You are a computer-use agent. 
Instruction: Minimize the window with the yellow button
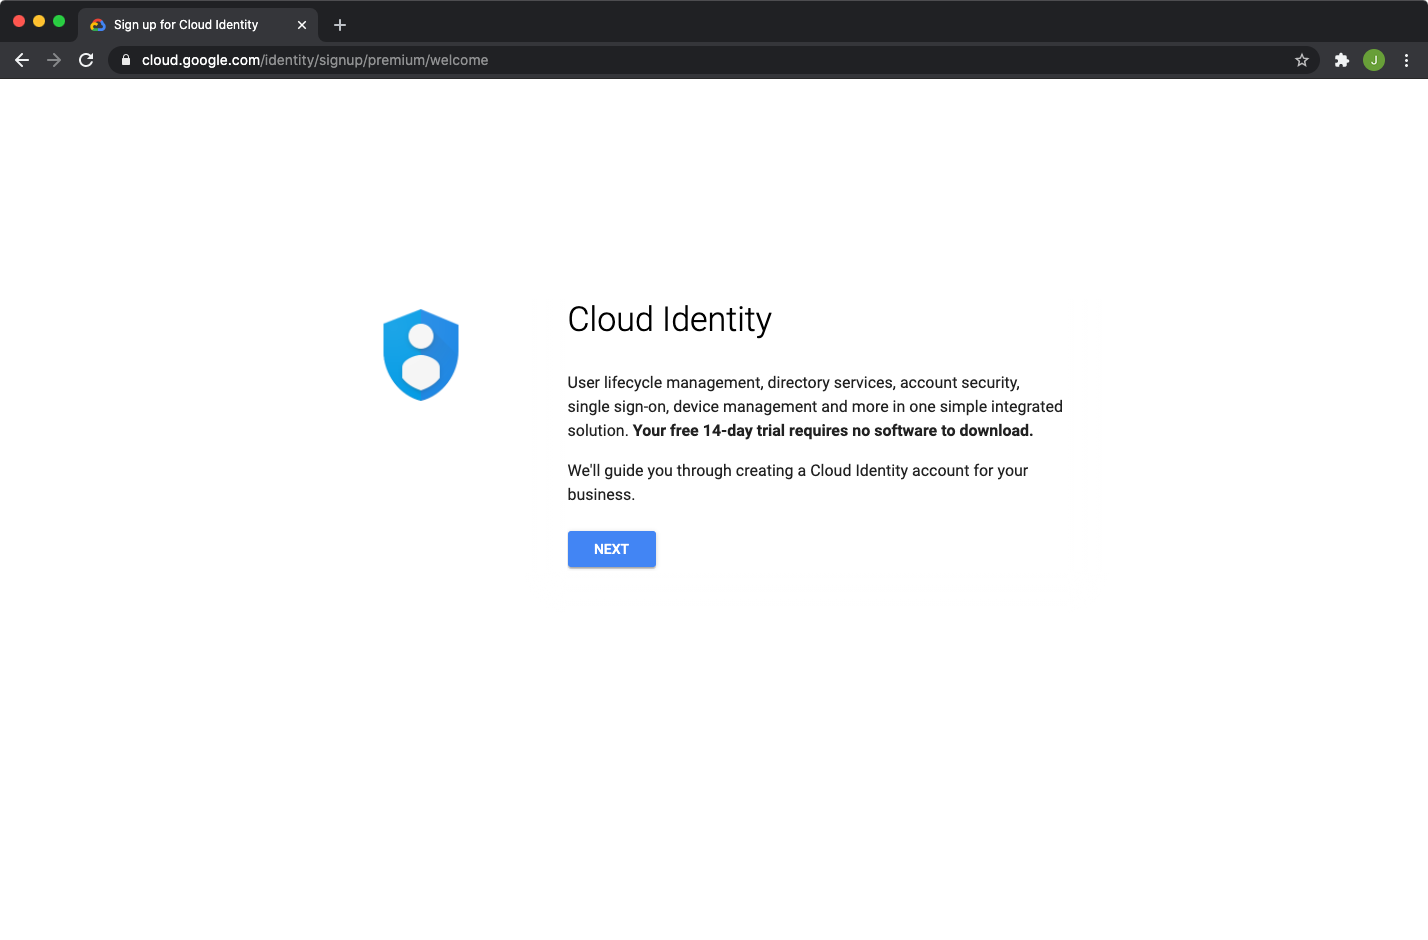click(39, 21)
